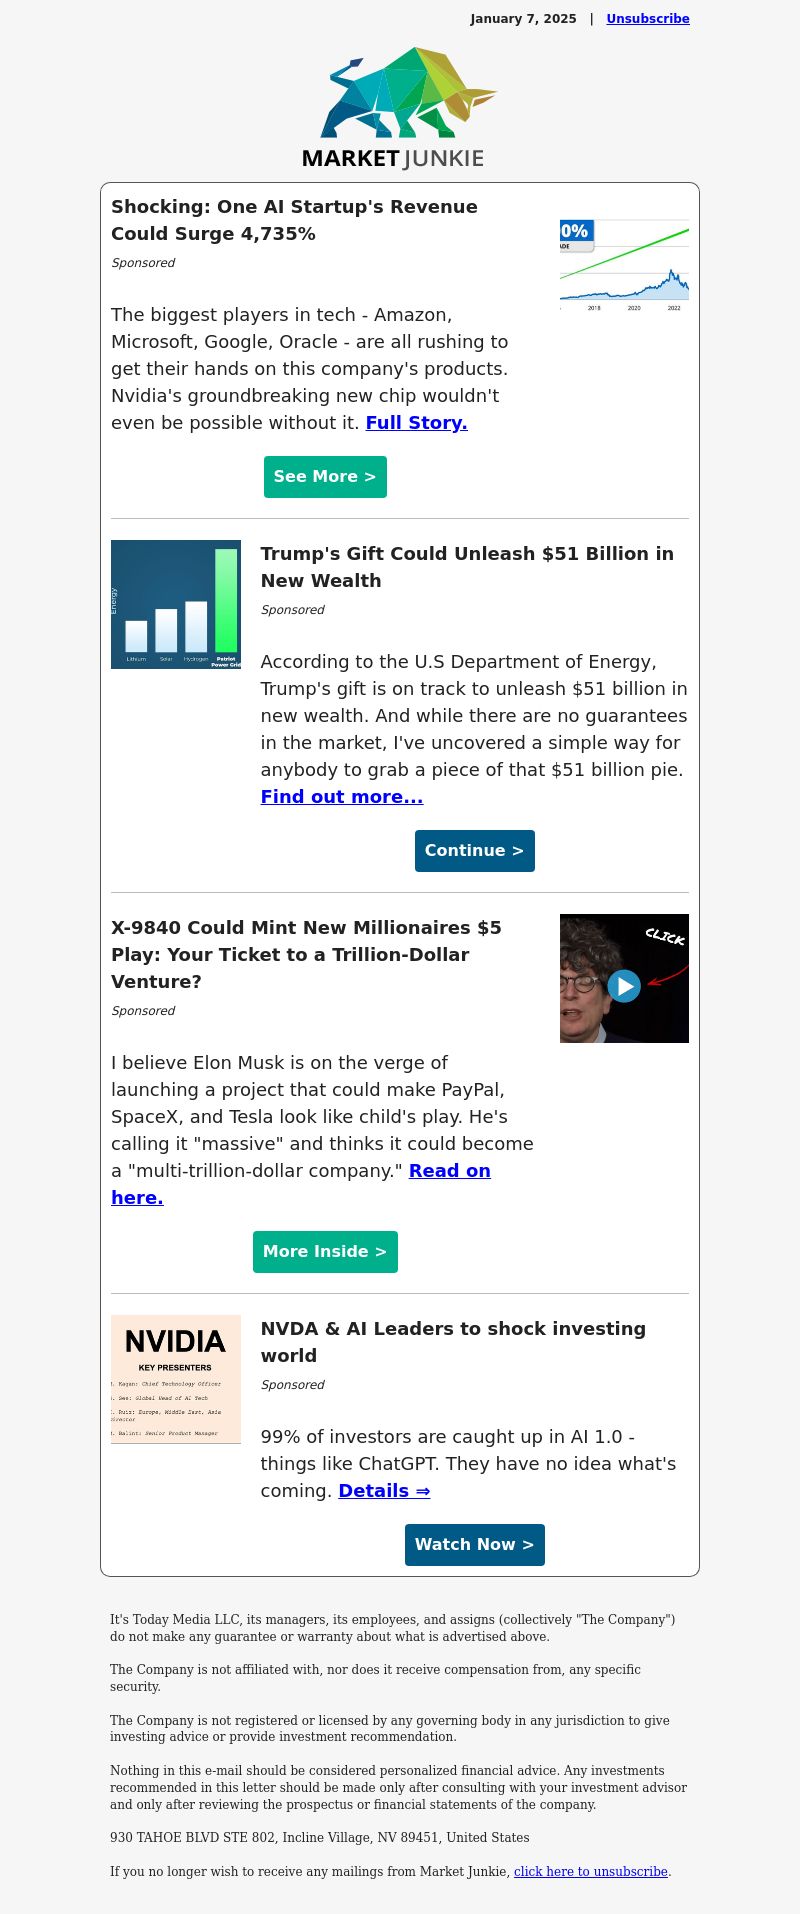Open the energy bar chart image
Viewport: 800px width, 1914px height.
(x=176, y=605)
